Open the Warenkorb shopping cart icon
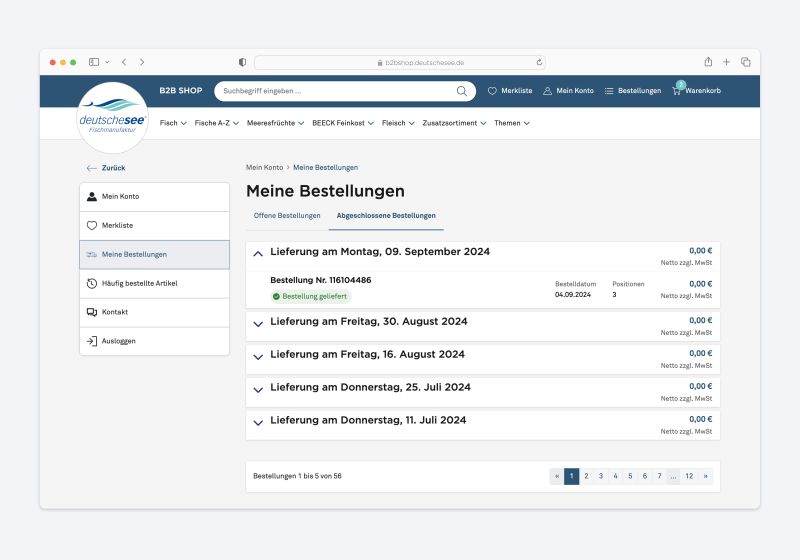The height and width of the screenshot is (560, 800). (677, 91)
